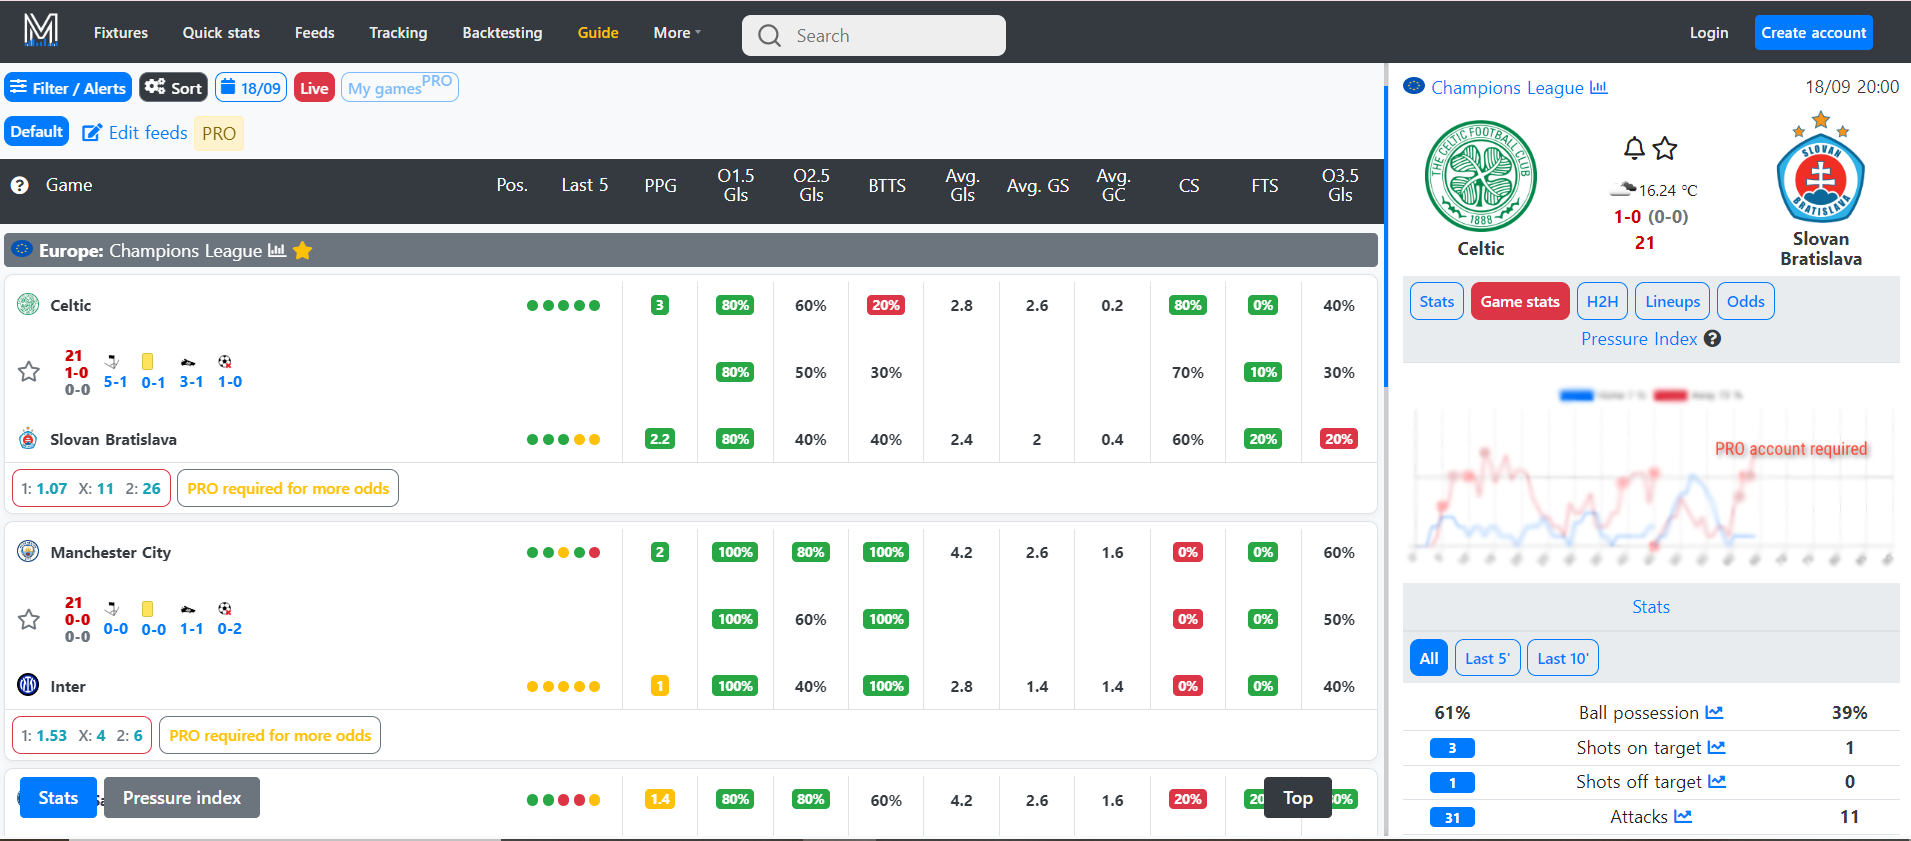Screen dimensions: 1911x841
Task: Click the floating Pressure index button
Action: point(182,797)
